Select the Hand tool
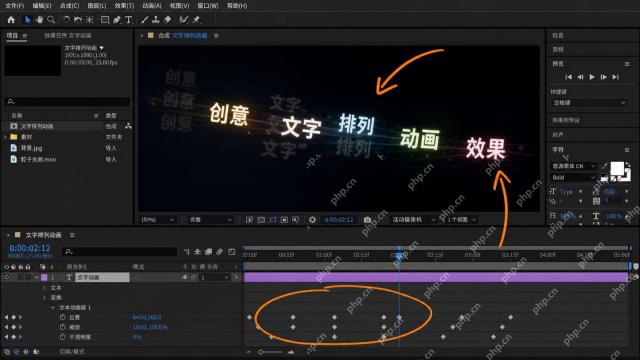640x360 pixels. click(39, 20)
